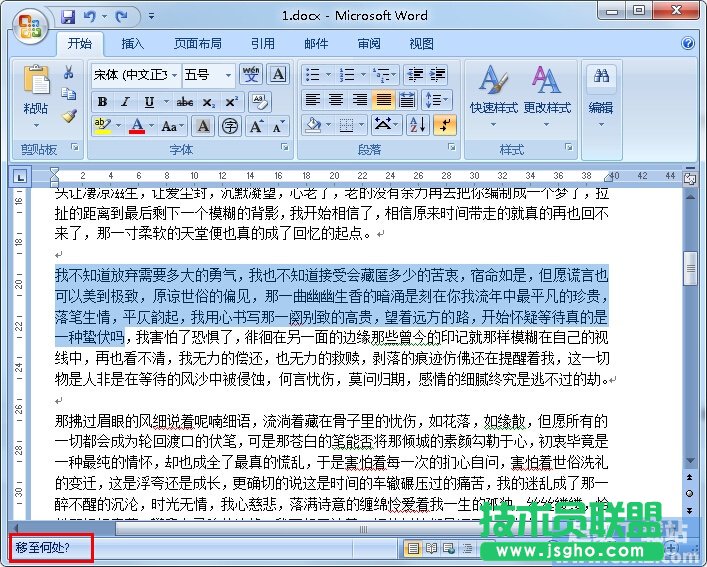Switch to the 插入 ribbon tab
The image size is (707, 567).
pos(133,44)
